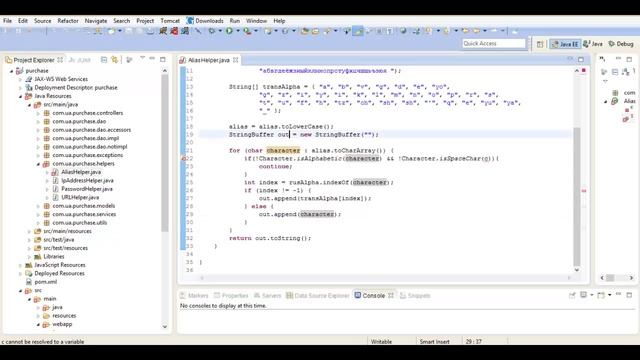
Task: Click red error mark on overview ruler
Action: click(x=584, y=191)
